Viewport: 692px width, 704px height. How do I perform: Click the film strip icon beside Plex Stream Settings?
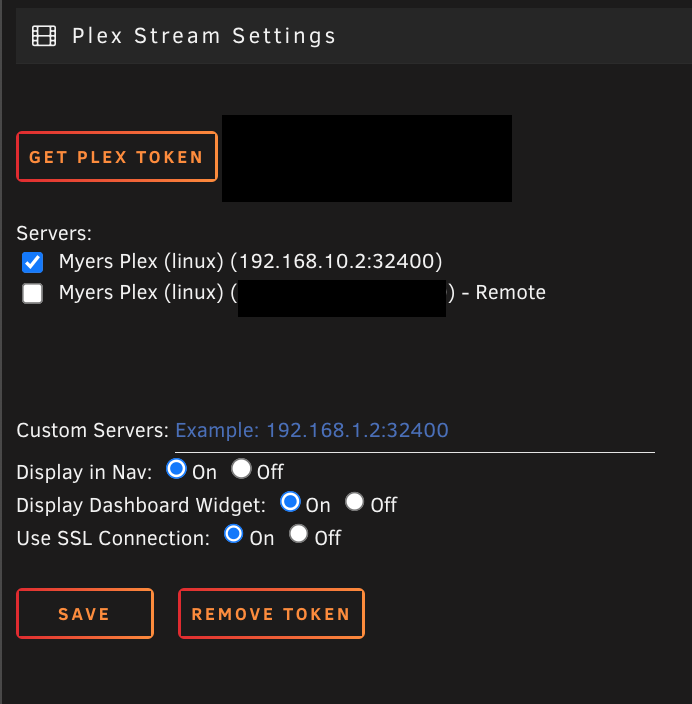(44, 36)
